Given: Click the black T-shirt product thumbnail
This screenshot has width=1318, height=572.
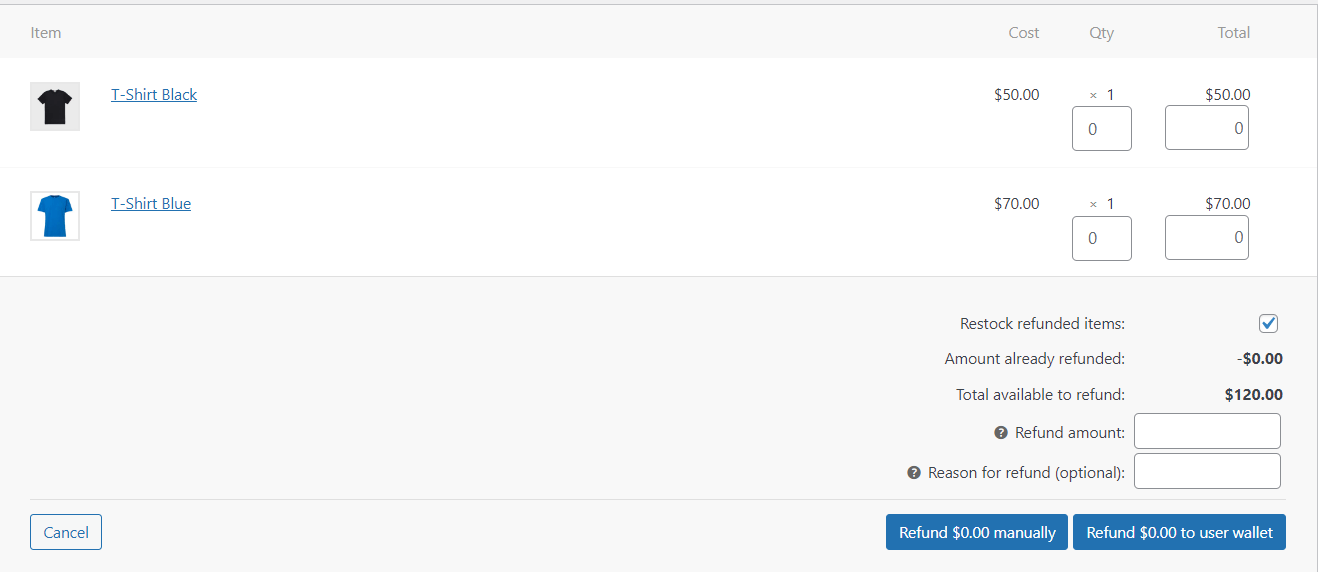Looking at the screenshot, I should pyautogui.click(x=54, y=106).
